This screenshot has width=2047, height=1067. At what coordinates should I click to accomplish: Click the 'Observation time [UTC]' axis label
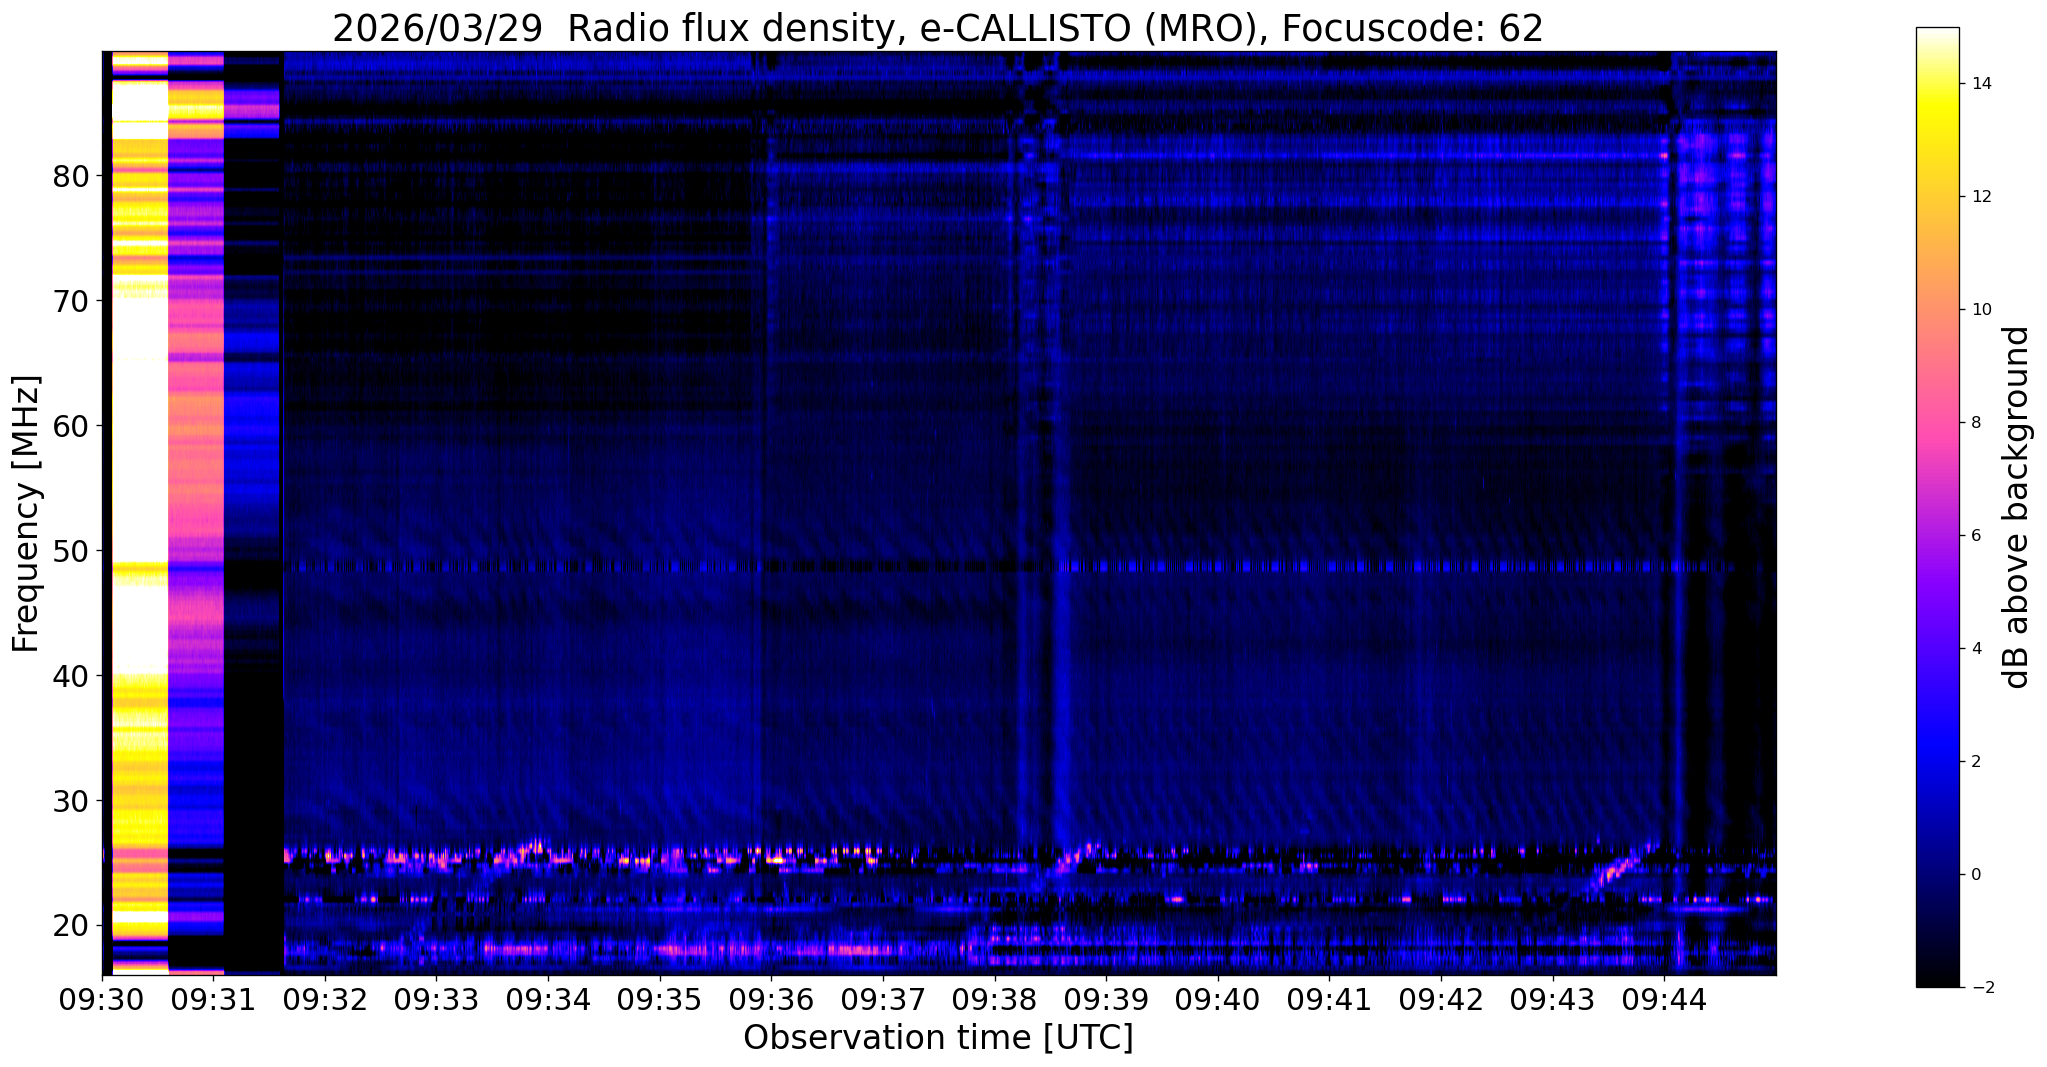point(938,1038)
